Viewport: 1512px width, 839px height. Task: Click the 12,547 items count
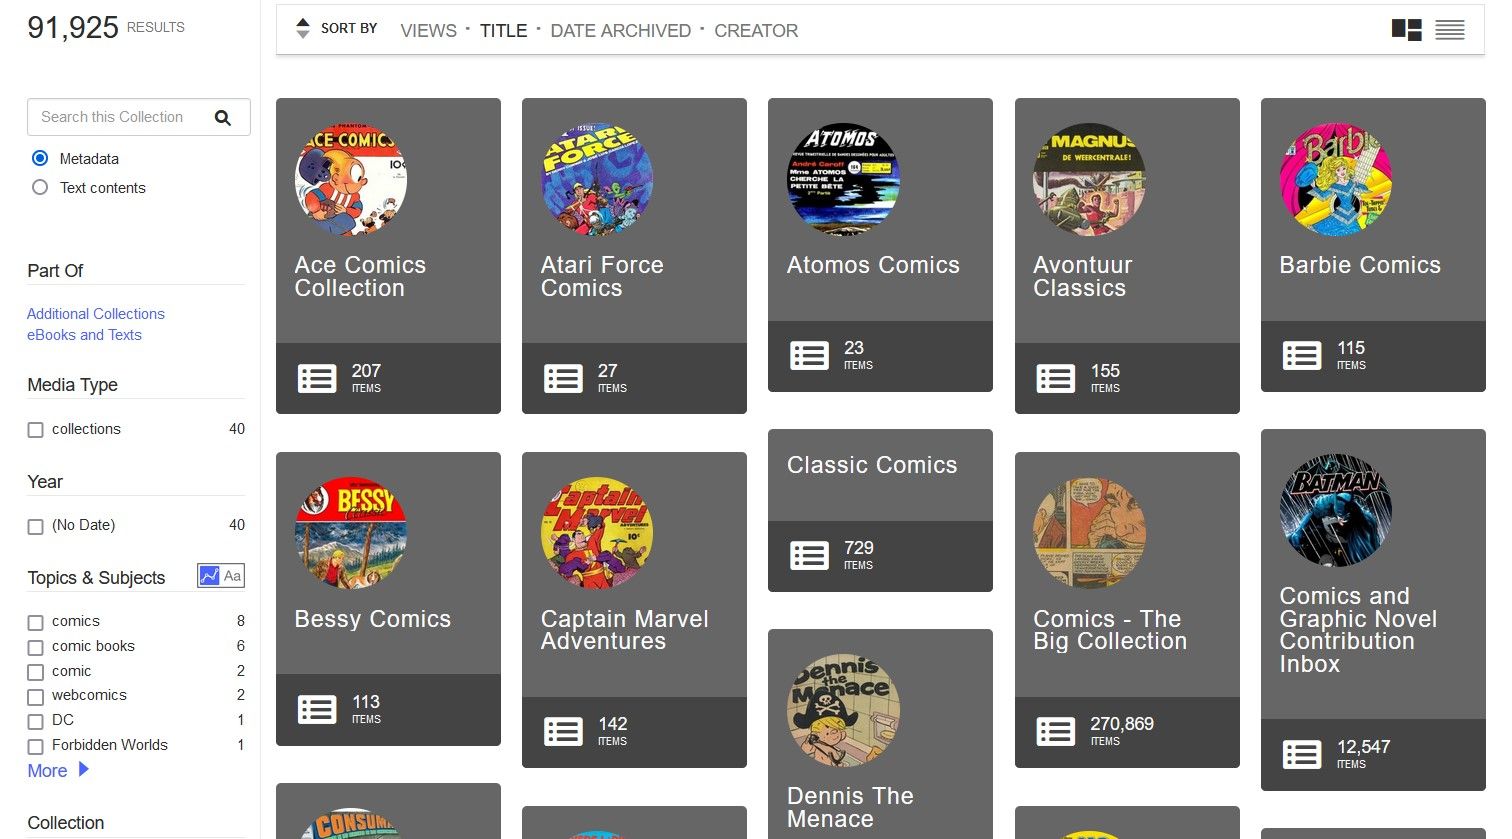click(x=1364, y=747)
